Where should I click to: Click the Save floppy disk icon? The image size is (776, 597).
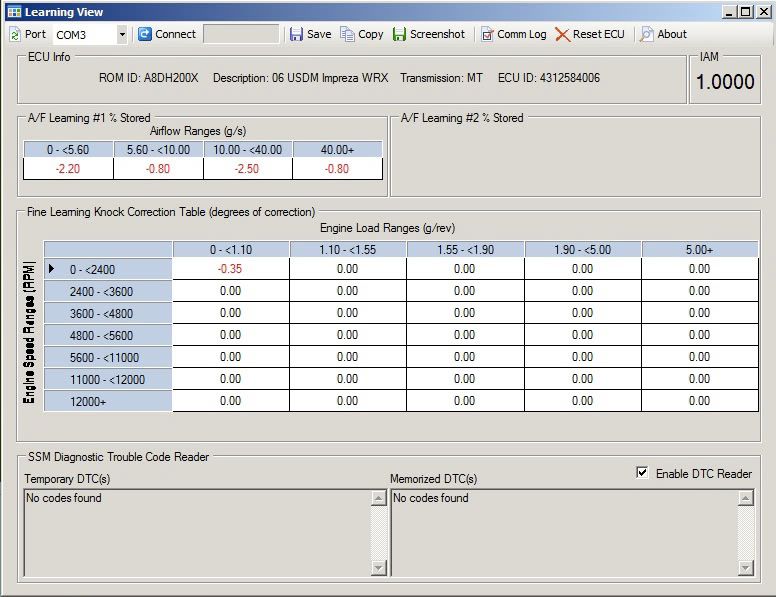pos(296,34)
